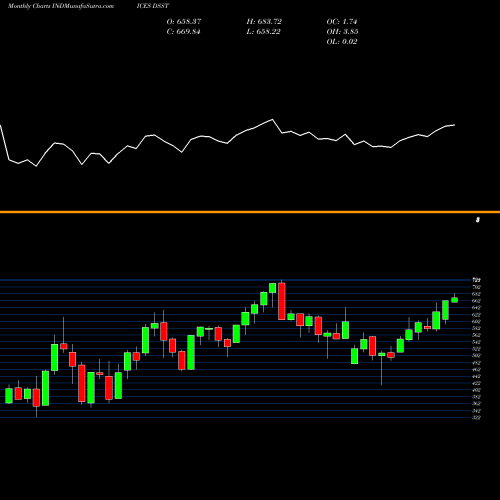Click the orange horizontal separator line
500x500 pixels.
(x=250, y=212)
